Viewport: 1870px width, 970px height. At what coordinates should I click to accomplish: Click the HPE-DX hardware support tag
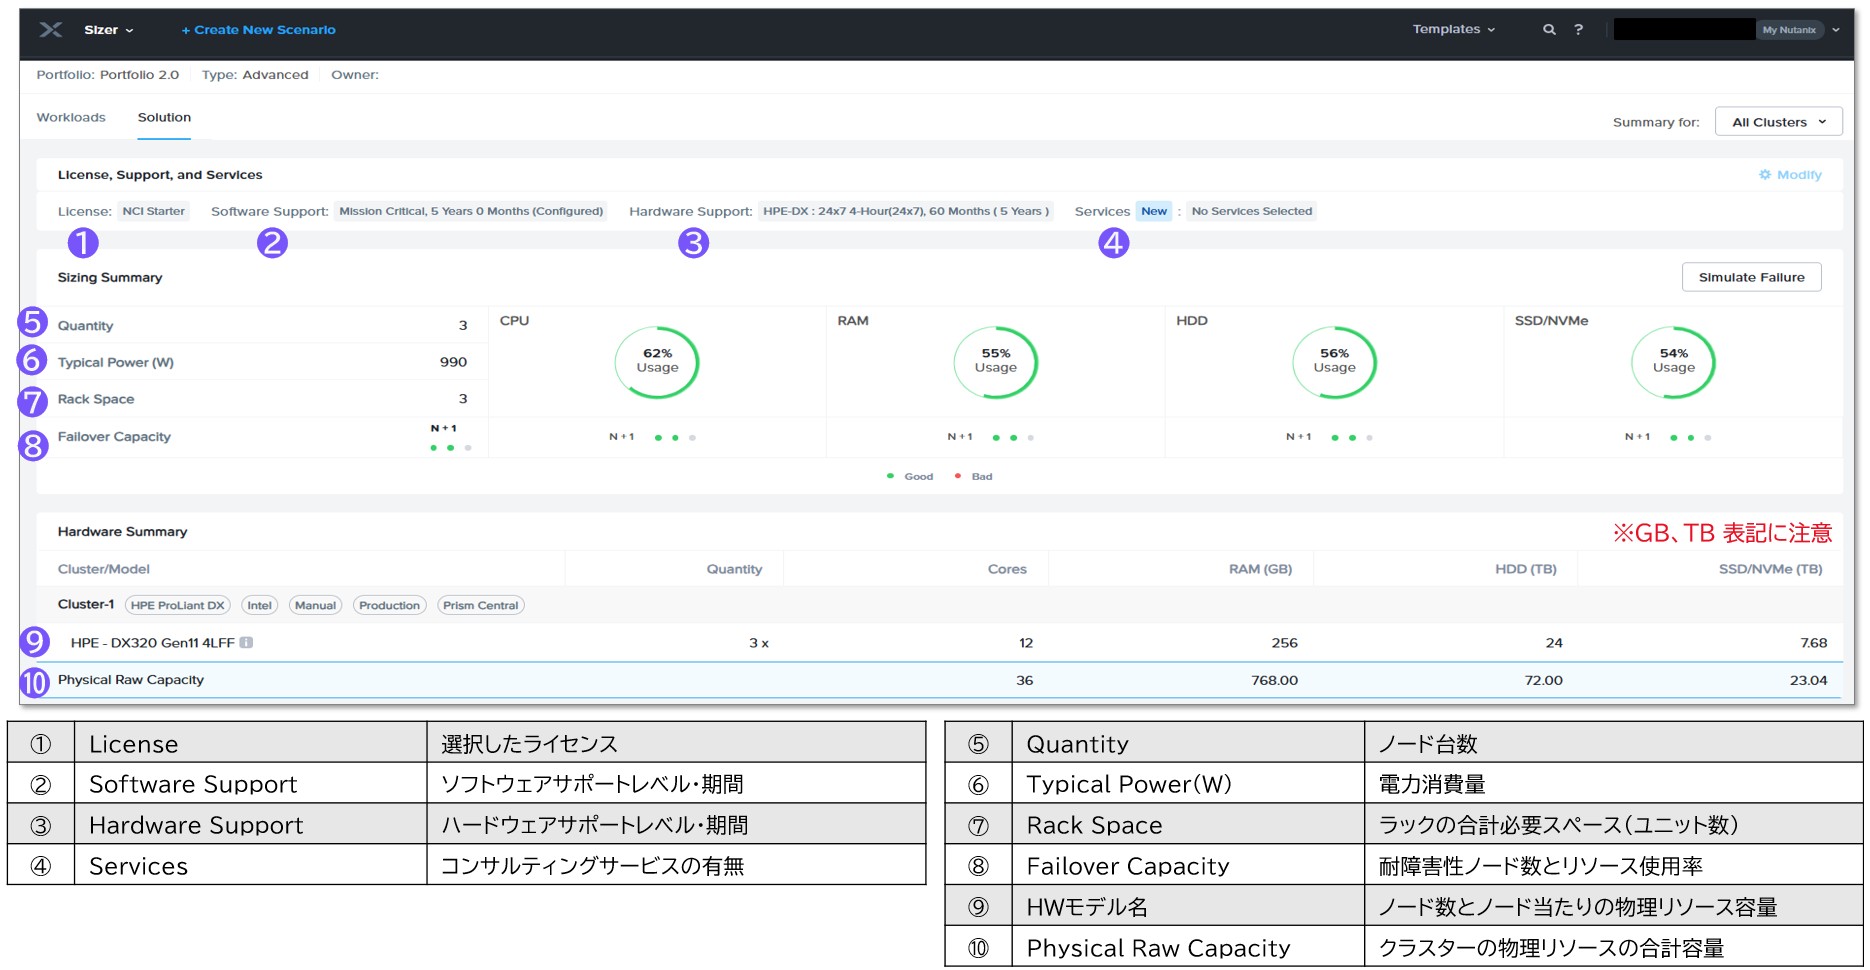pyautogui.click(x=906, y=211)
